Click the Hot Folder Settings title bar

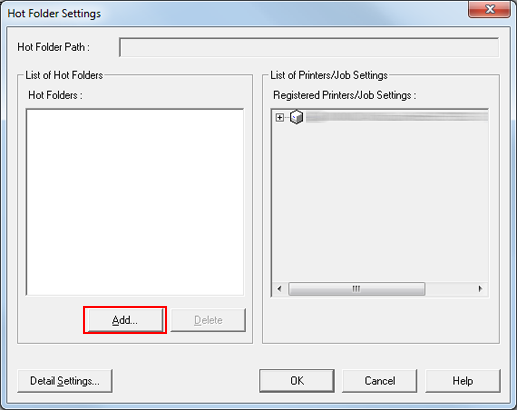point(233,13)
